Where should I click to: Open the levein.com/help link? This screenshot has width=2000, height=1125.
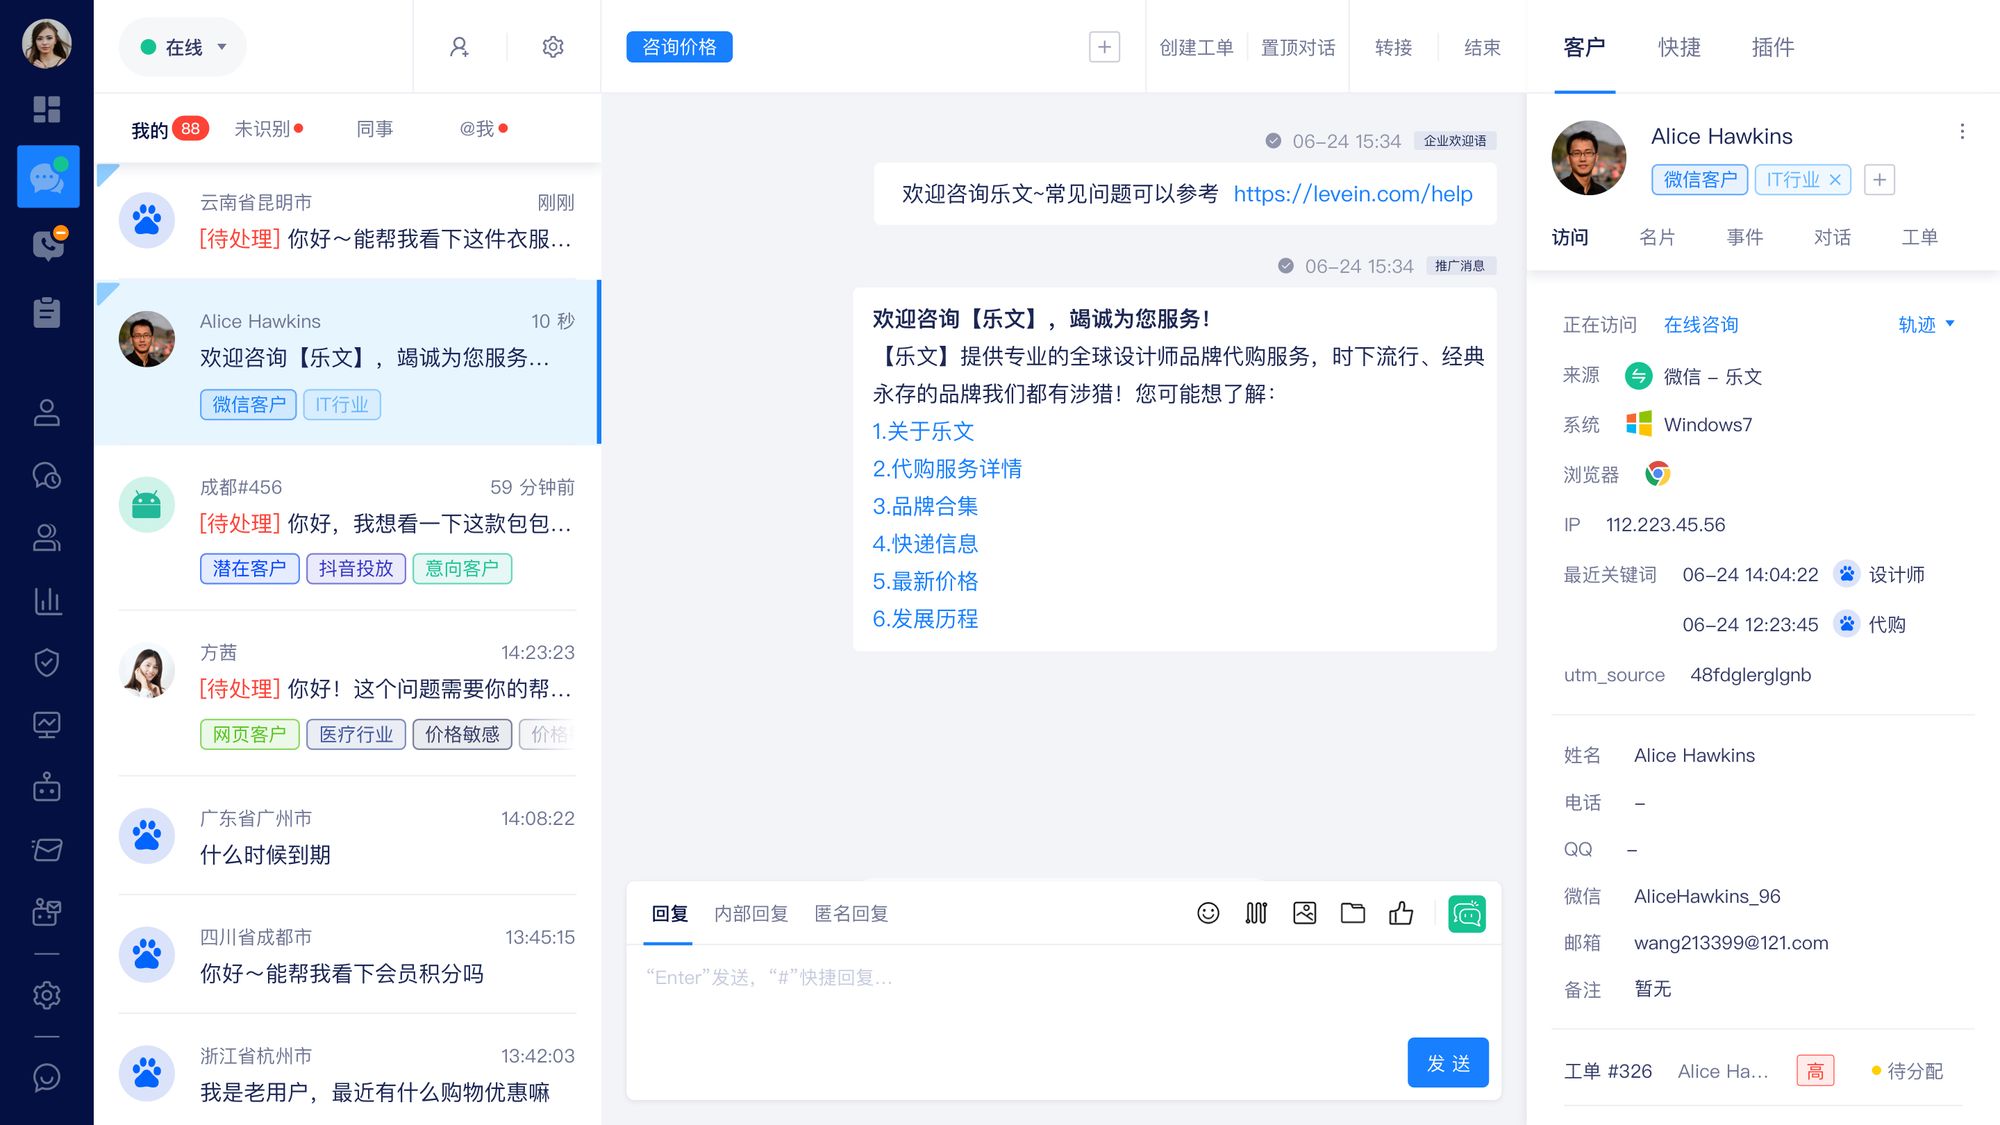[1352, 194]
